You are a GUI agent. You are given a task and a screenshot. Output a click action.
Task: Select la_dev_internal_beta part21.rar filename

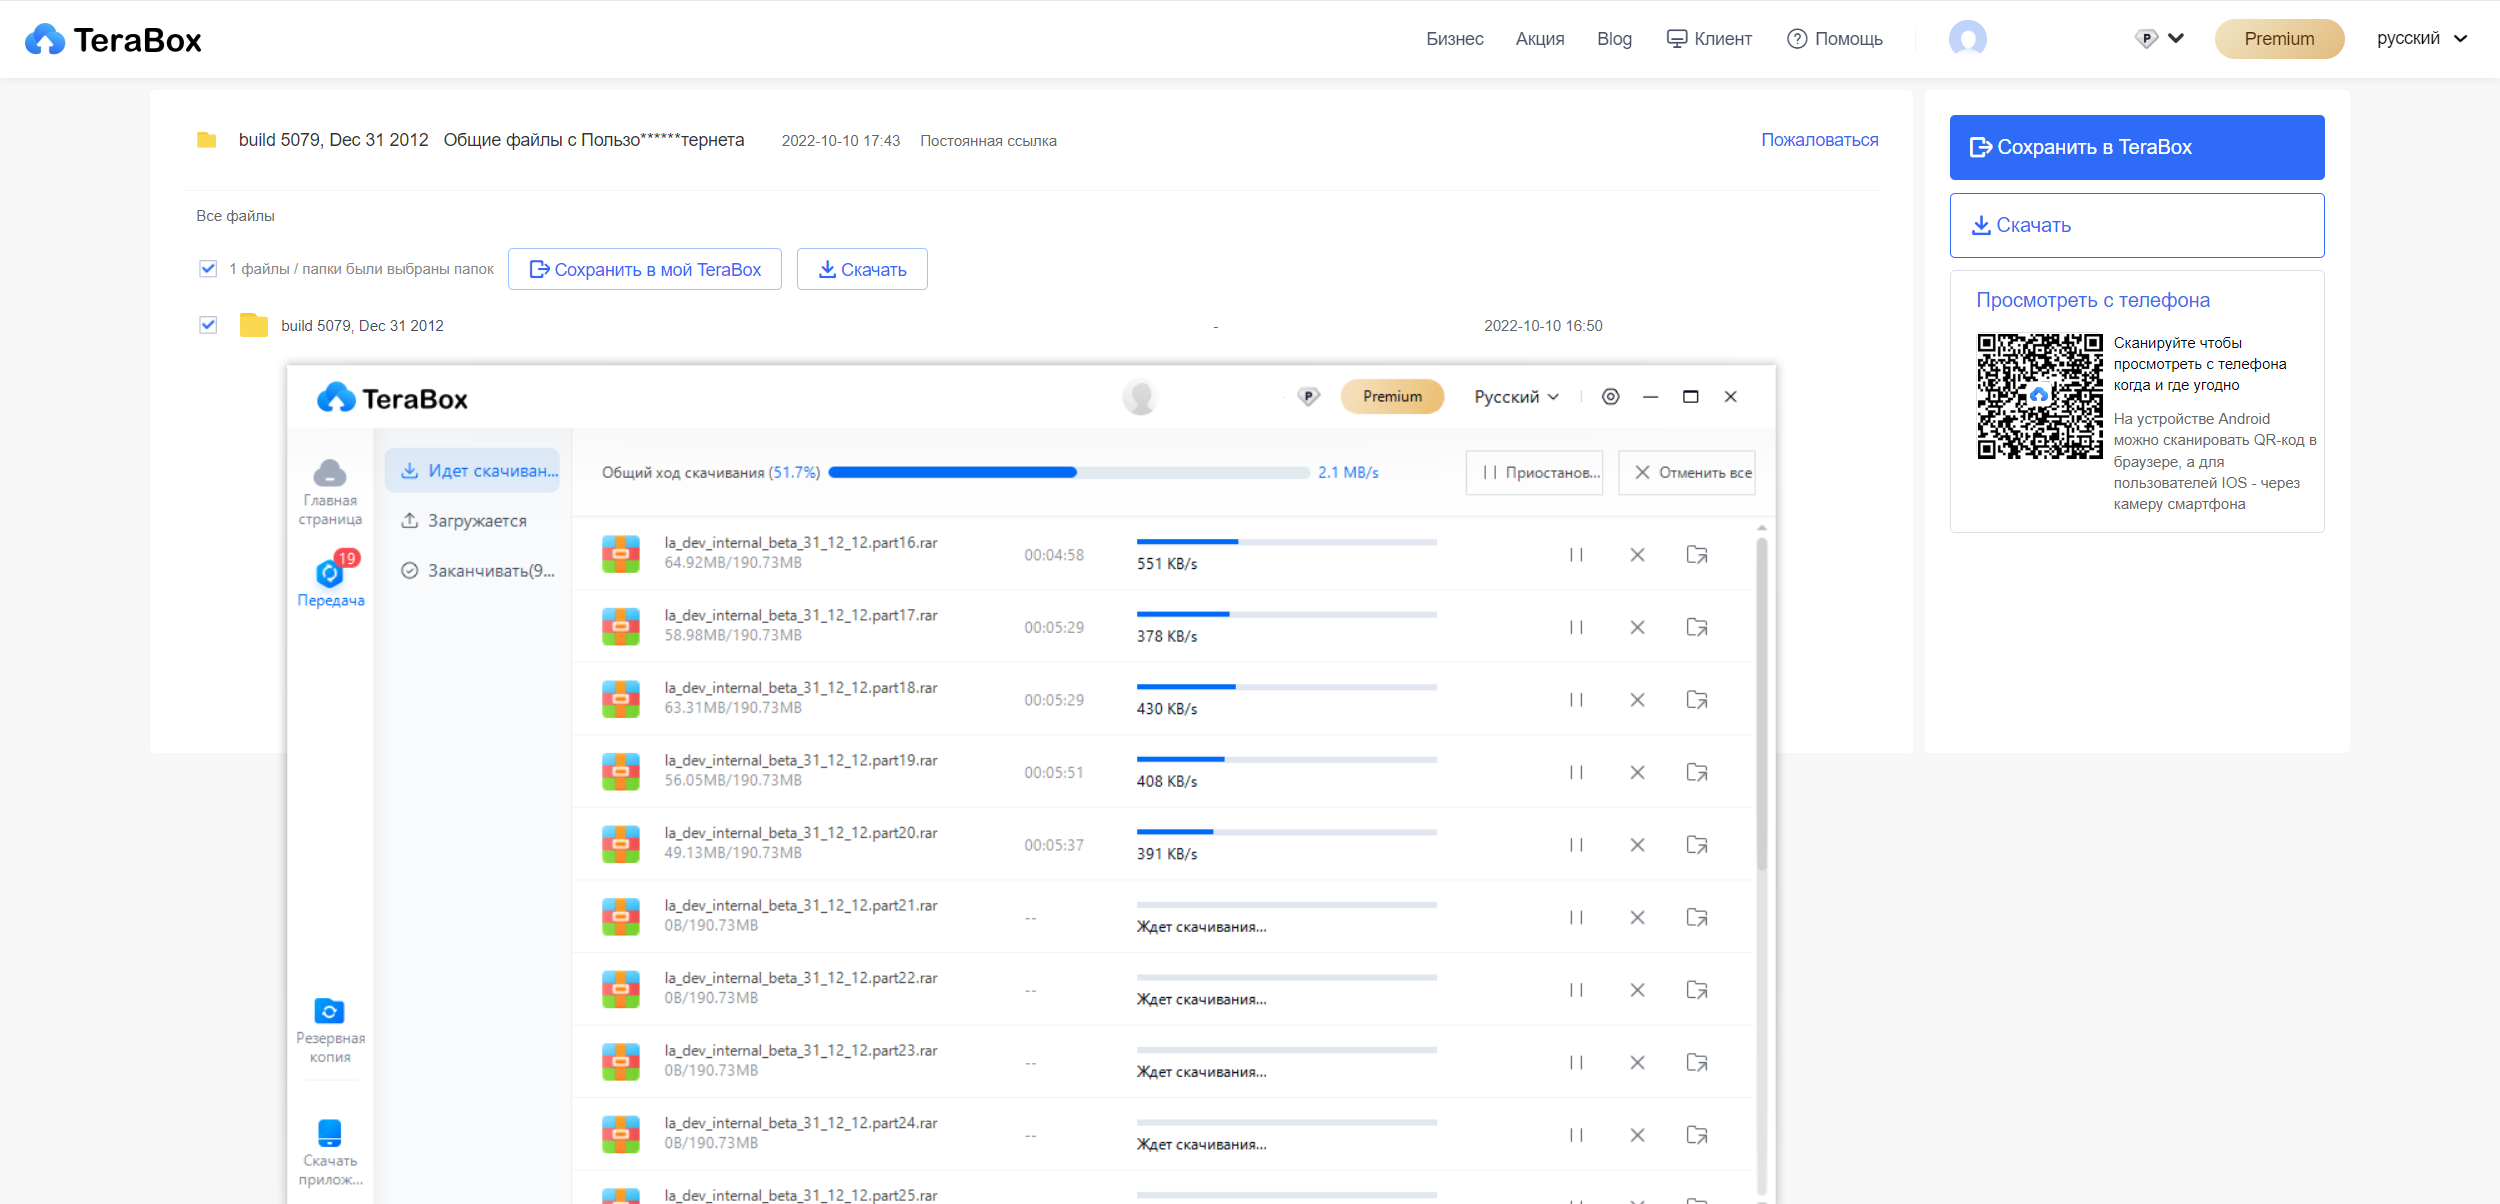coord(801,906)
